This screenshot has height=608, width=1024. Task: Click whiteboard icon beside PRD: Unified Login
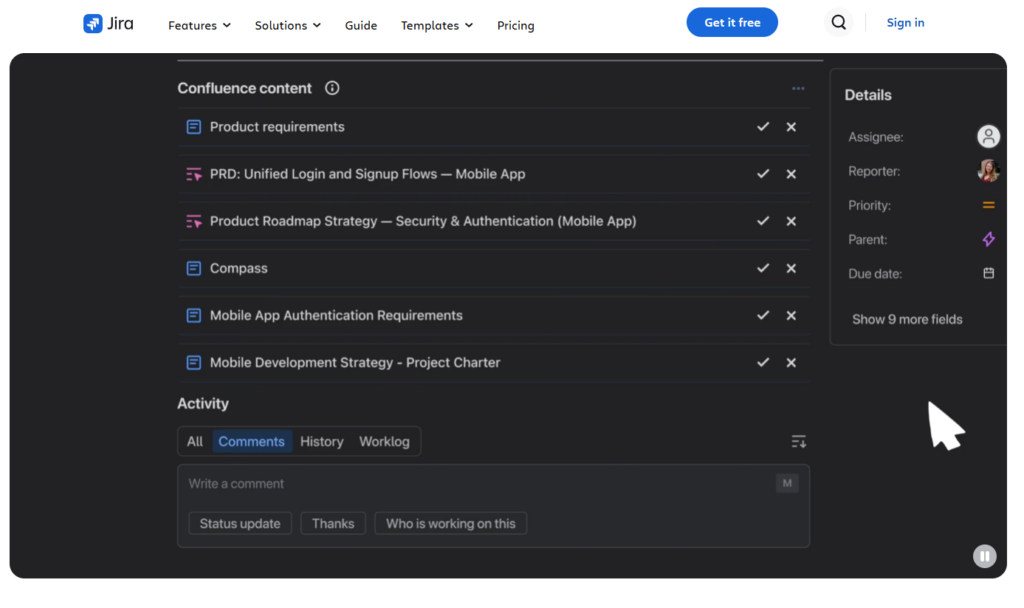193,174
